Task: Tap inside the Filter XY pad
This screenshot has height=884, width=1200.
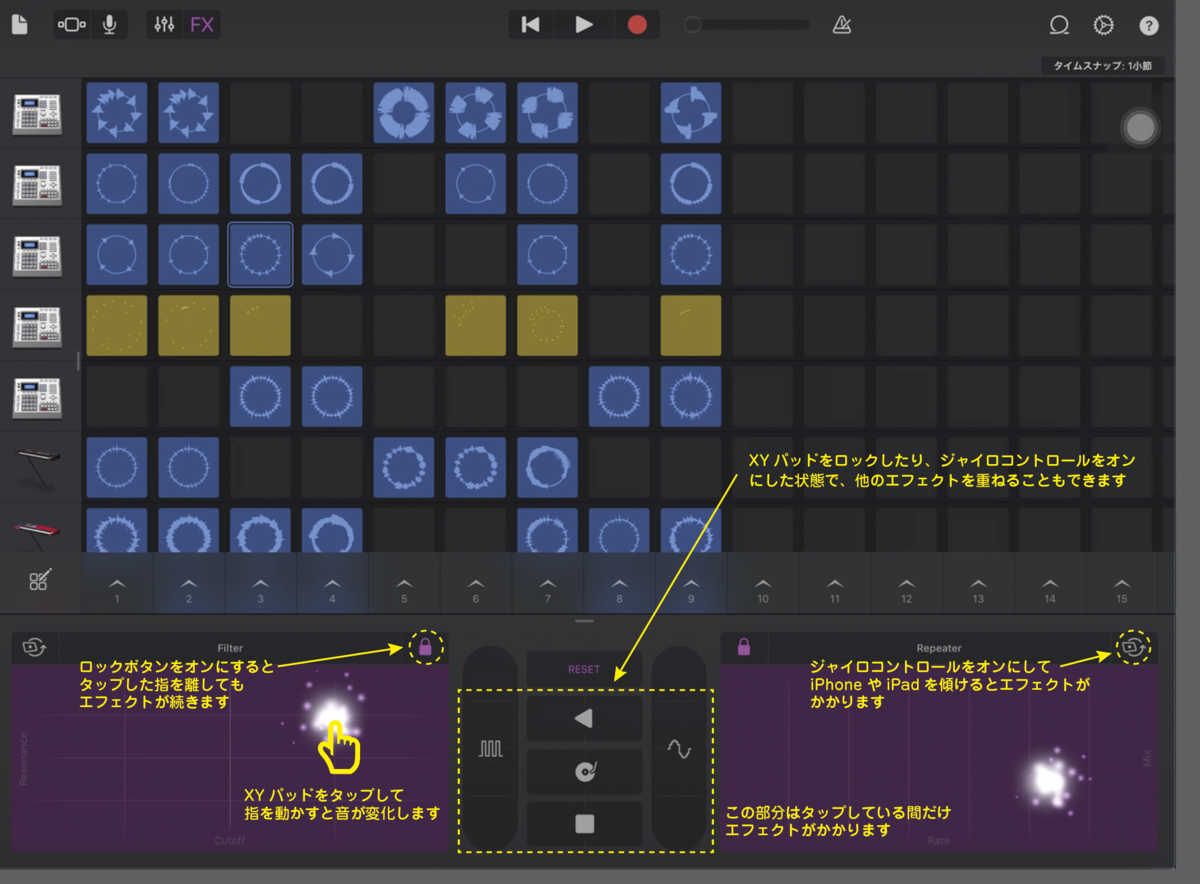Action: point(230,758)
